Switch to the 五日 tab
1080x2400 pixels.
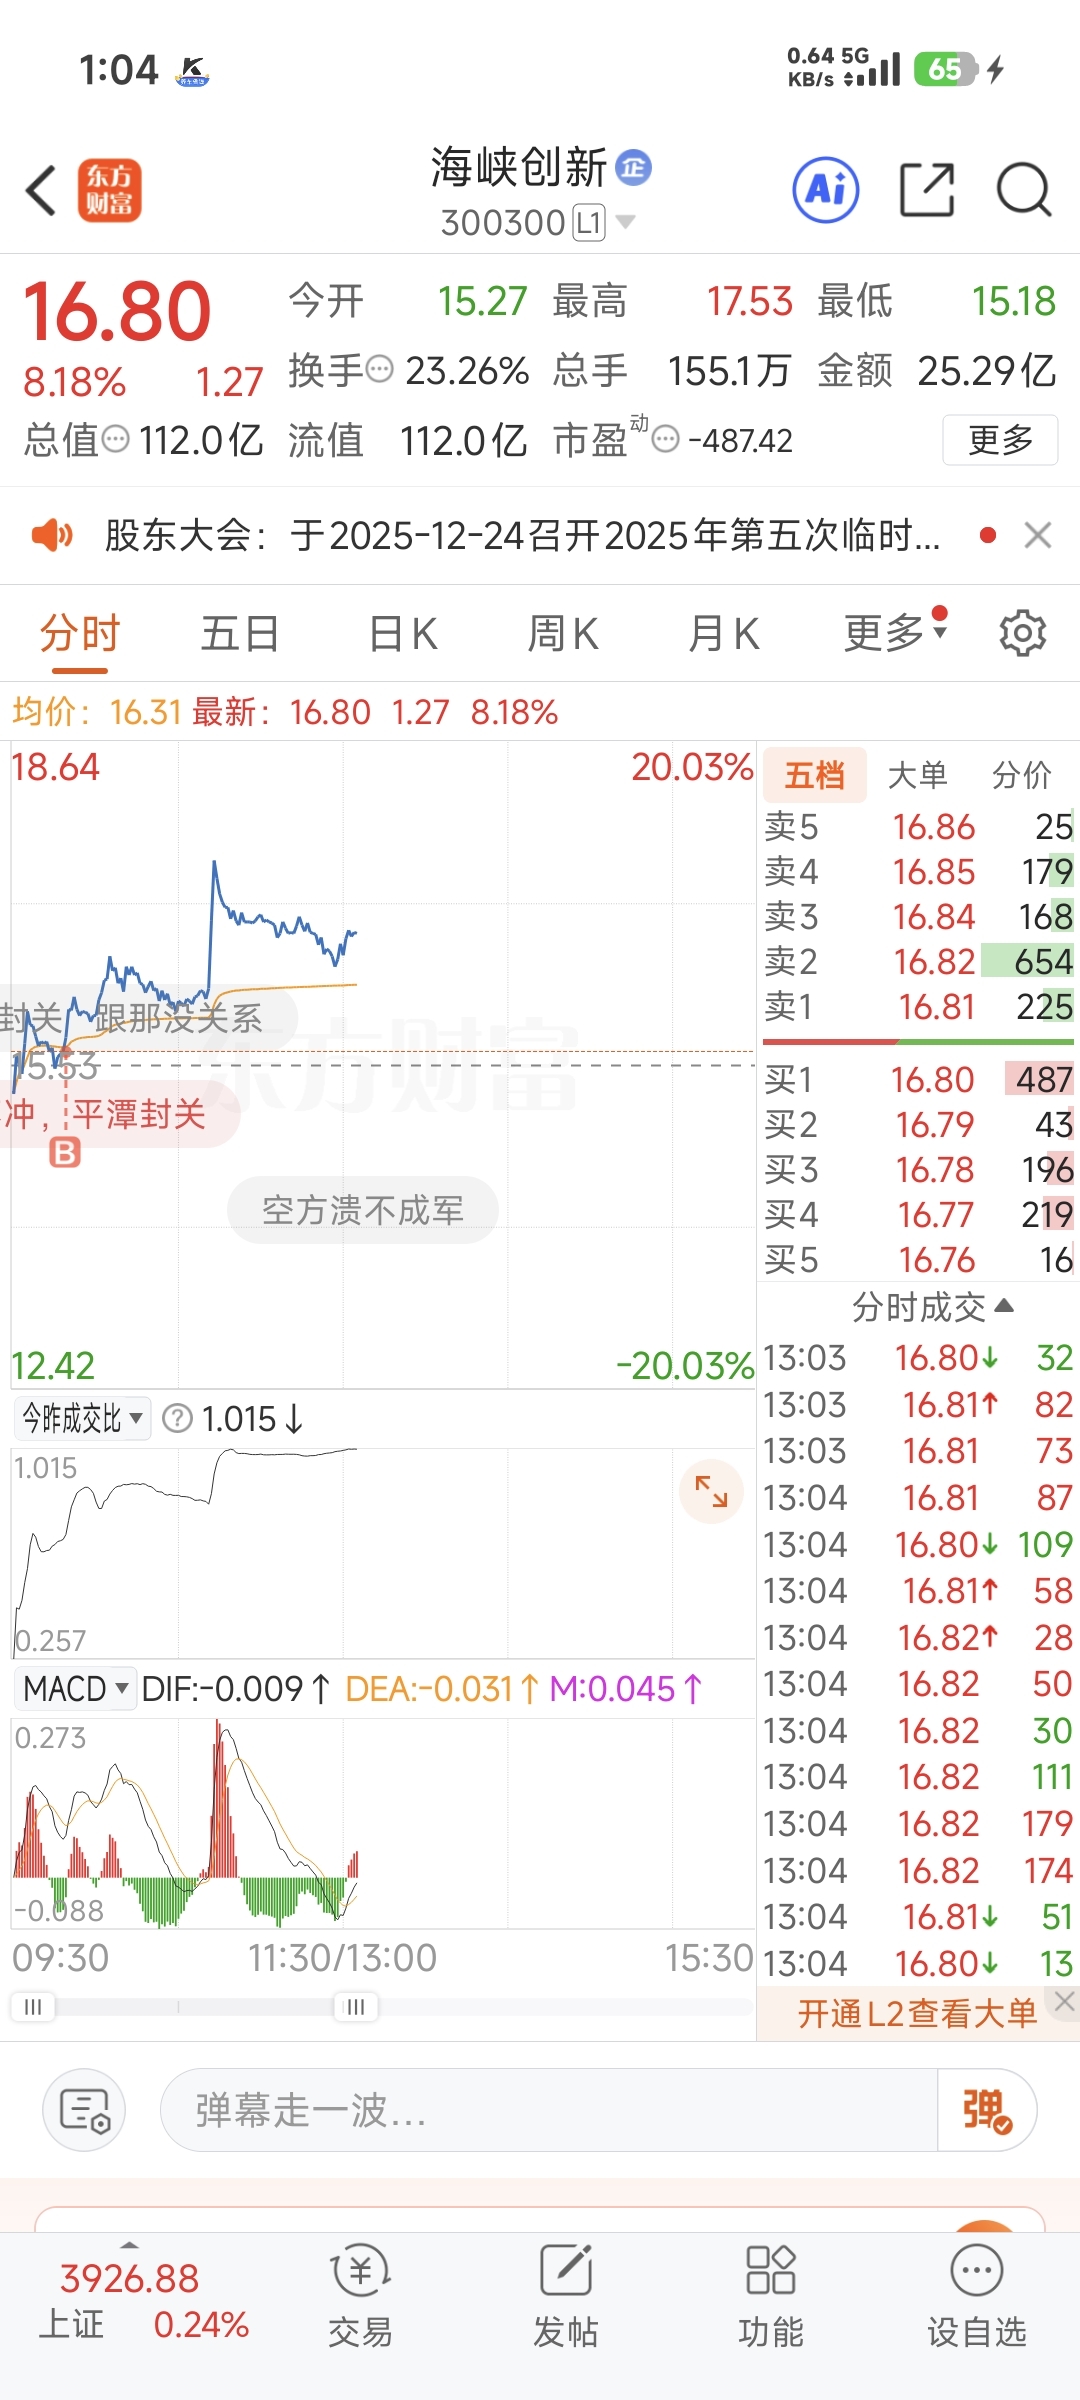(x=240, y=634)
